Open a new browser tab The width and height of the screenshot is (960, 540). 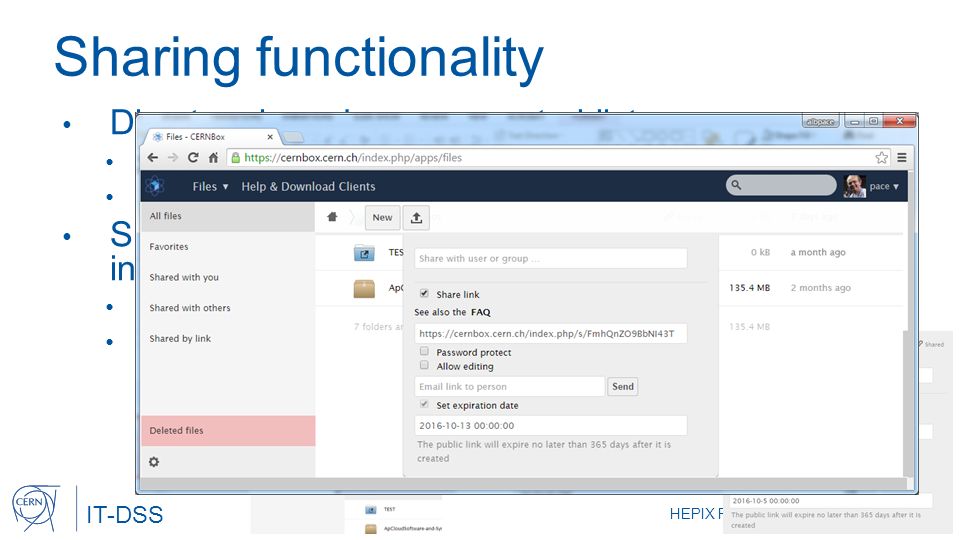293,137
